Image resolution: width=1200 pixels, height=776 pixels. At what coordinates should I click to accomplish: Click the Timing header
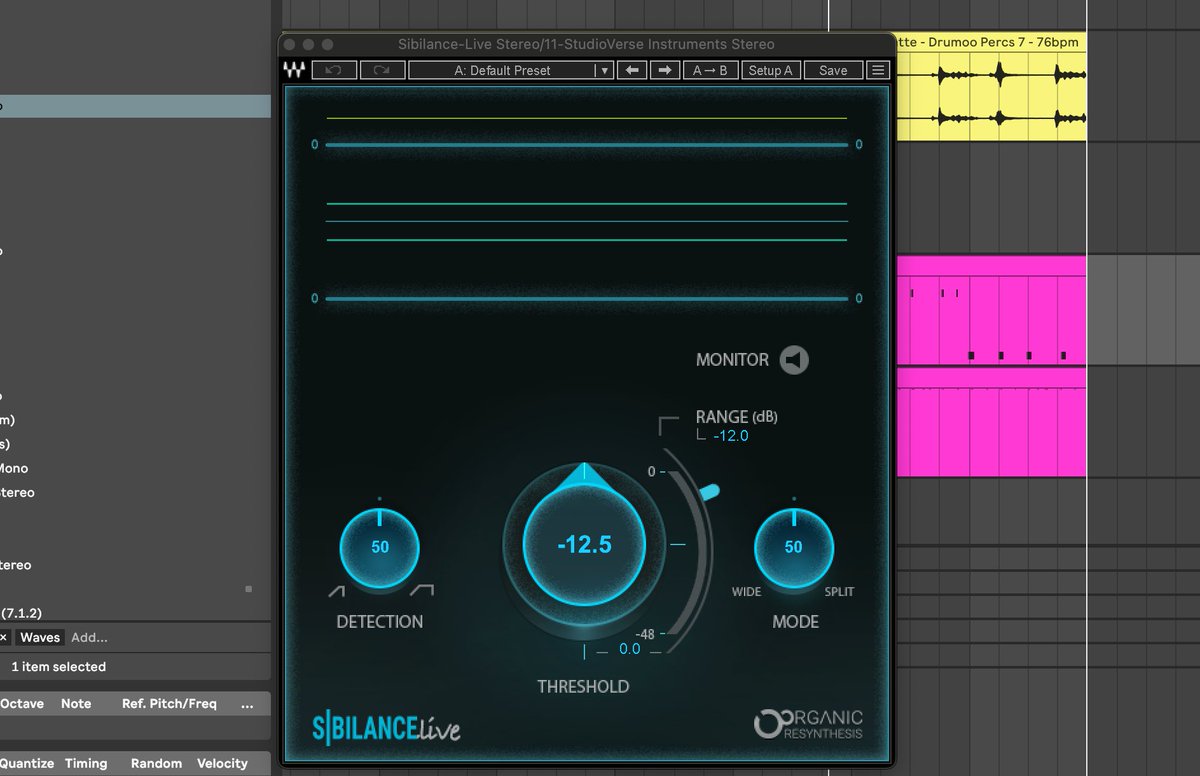click(86, 763)
